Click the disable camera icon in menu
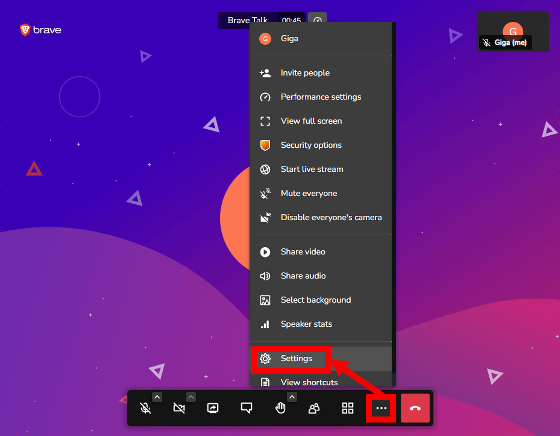560x436 pixels. pyautogui.click(x=265, y=217)
